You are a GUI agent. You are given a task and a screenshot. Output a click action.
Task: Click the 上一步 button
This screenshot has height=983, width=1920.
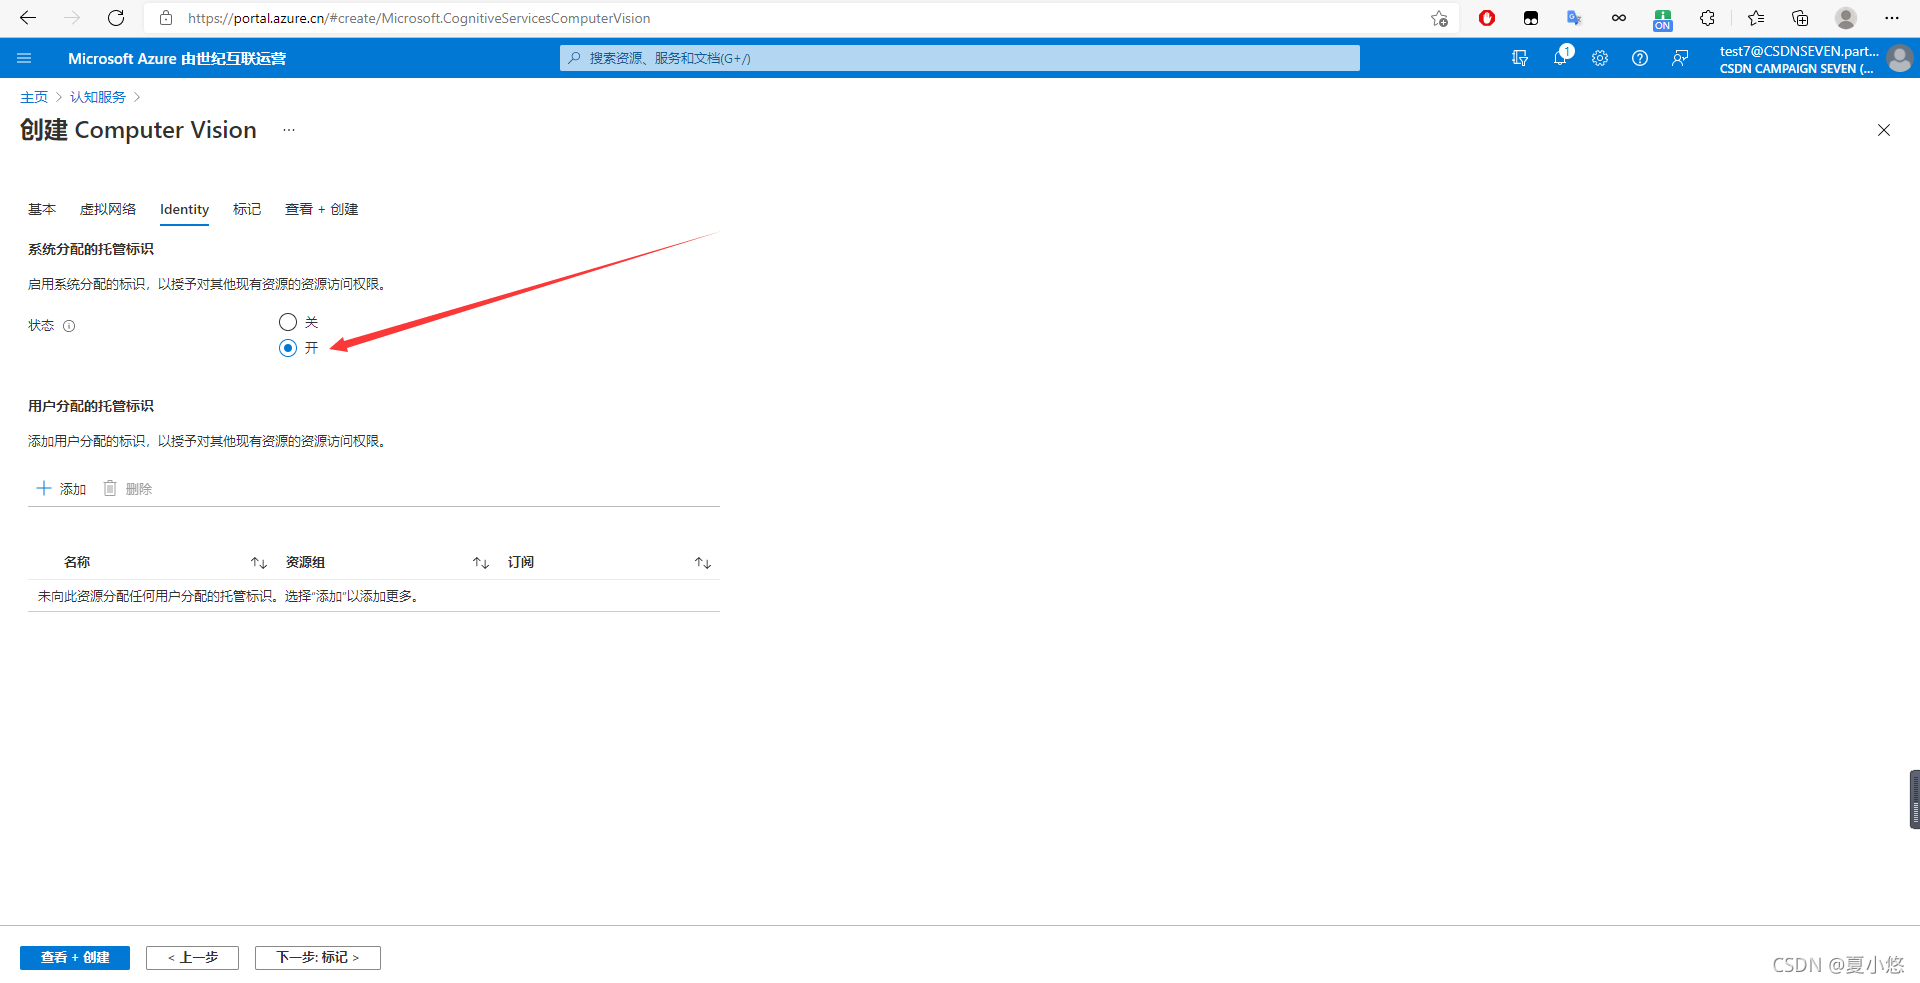193,958
